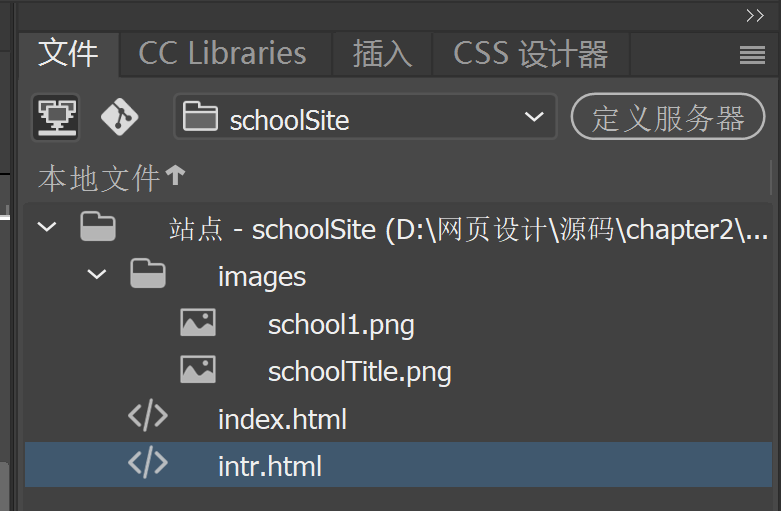
Task: Select the school1.png file name
Action: pos(341,325)
